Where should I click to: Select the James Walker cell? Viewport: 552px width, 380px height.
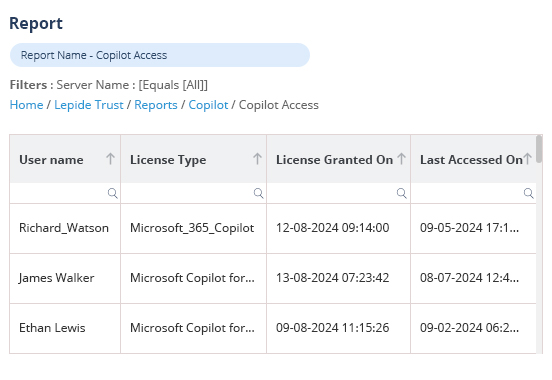tap(65, 278)
